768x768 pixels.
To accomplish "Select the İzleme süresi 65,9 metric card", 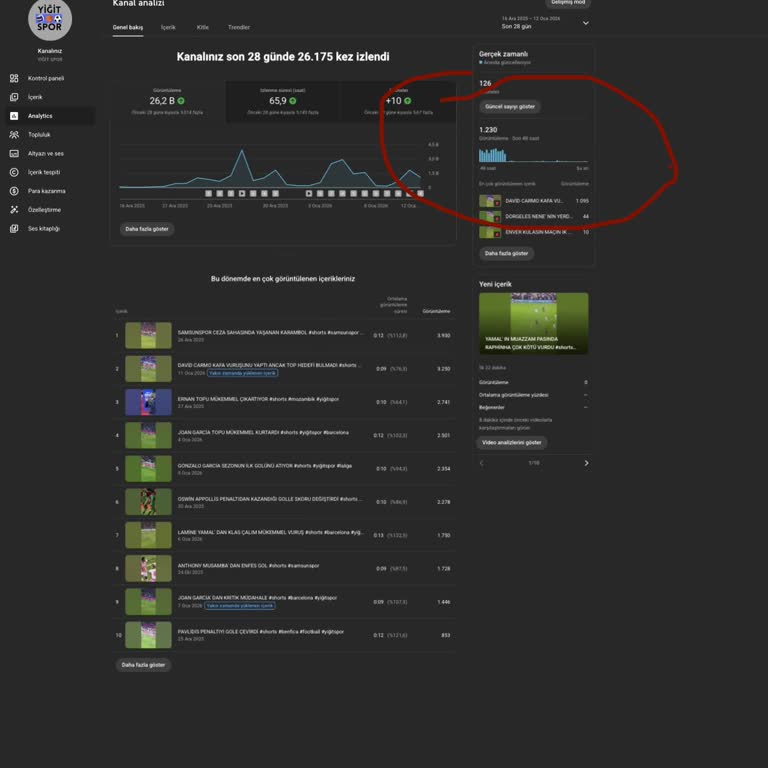I will pos(283,102).
